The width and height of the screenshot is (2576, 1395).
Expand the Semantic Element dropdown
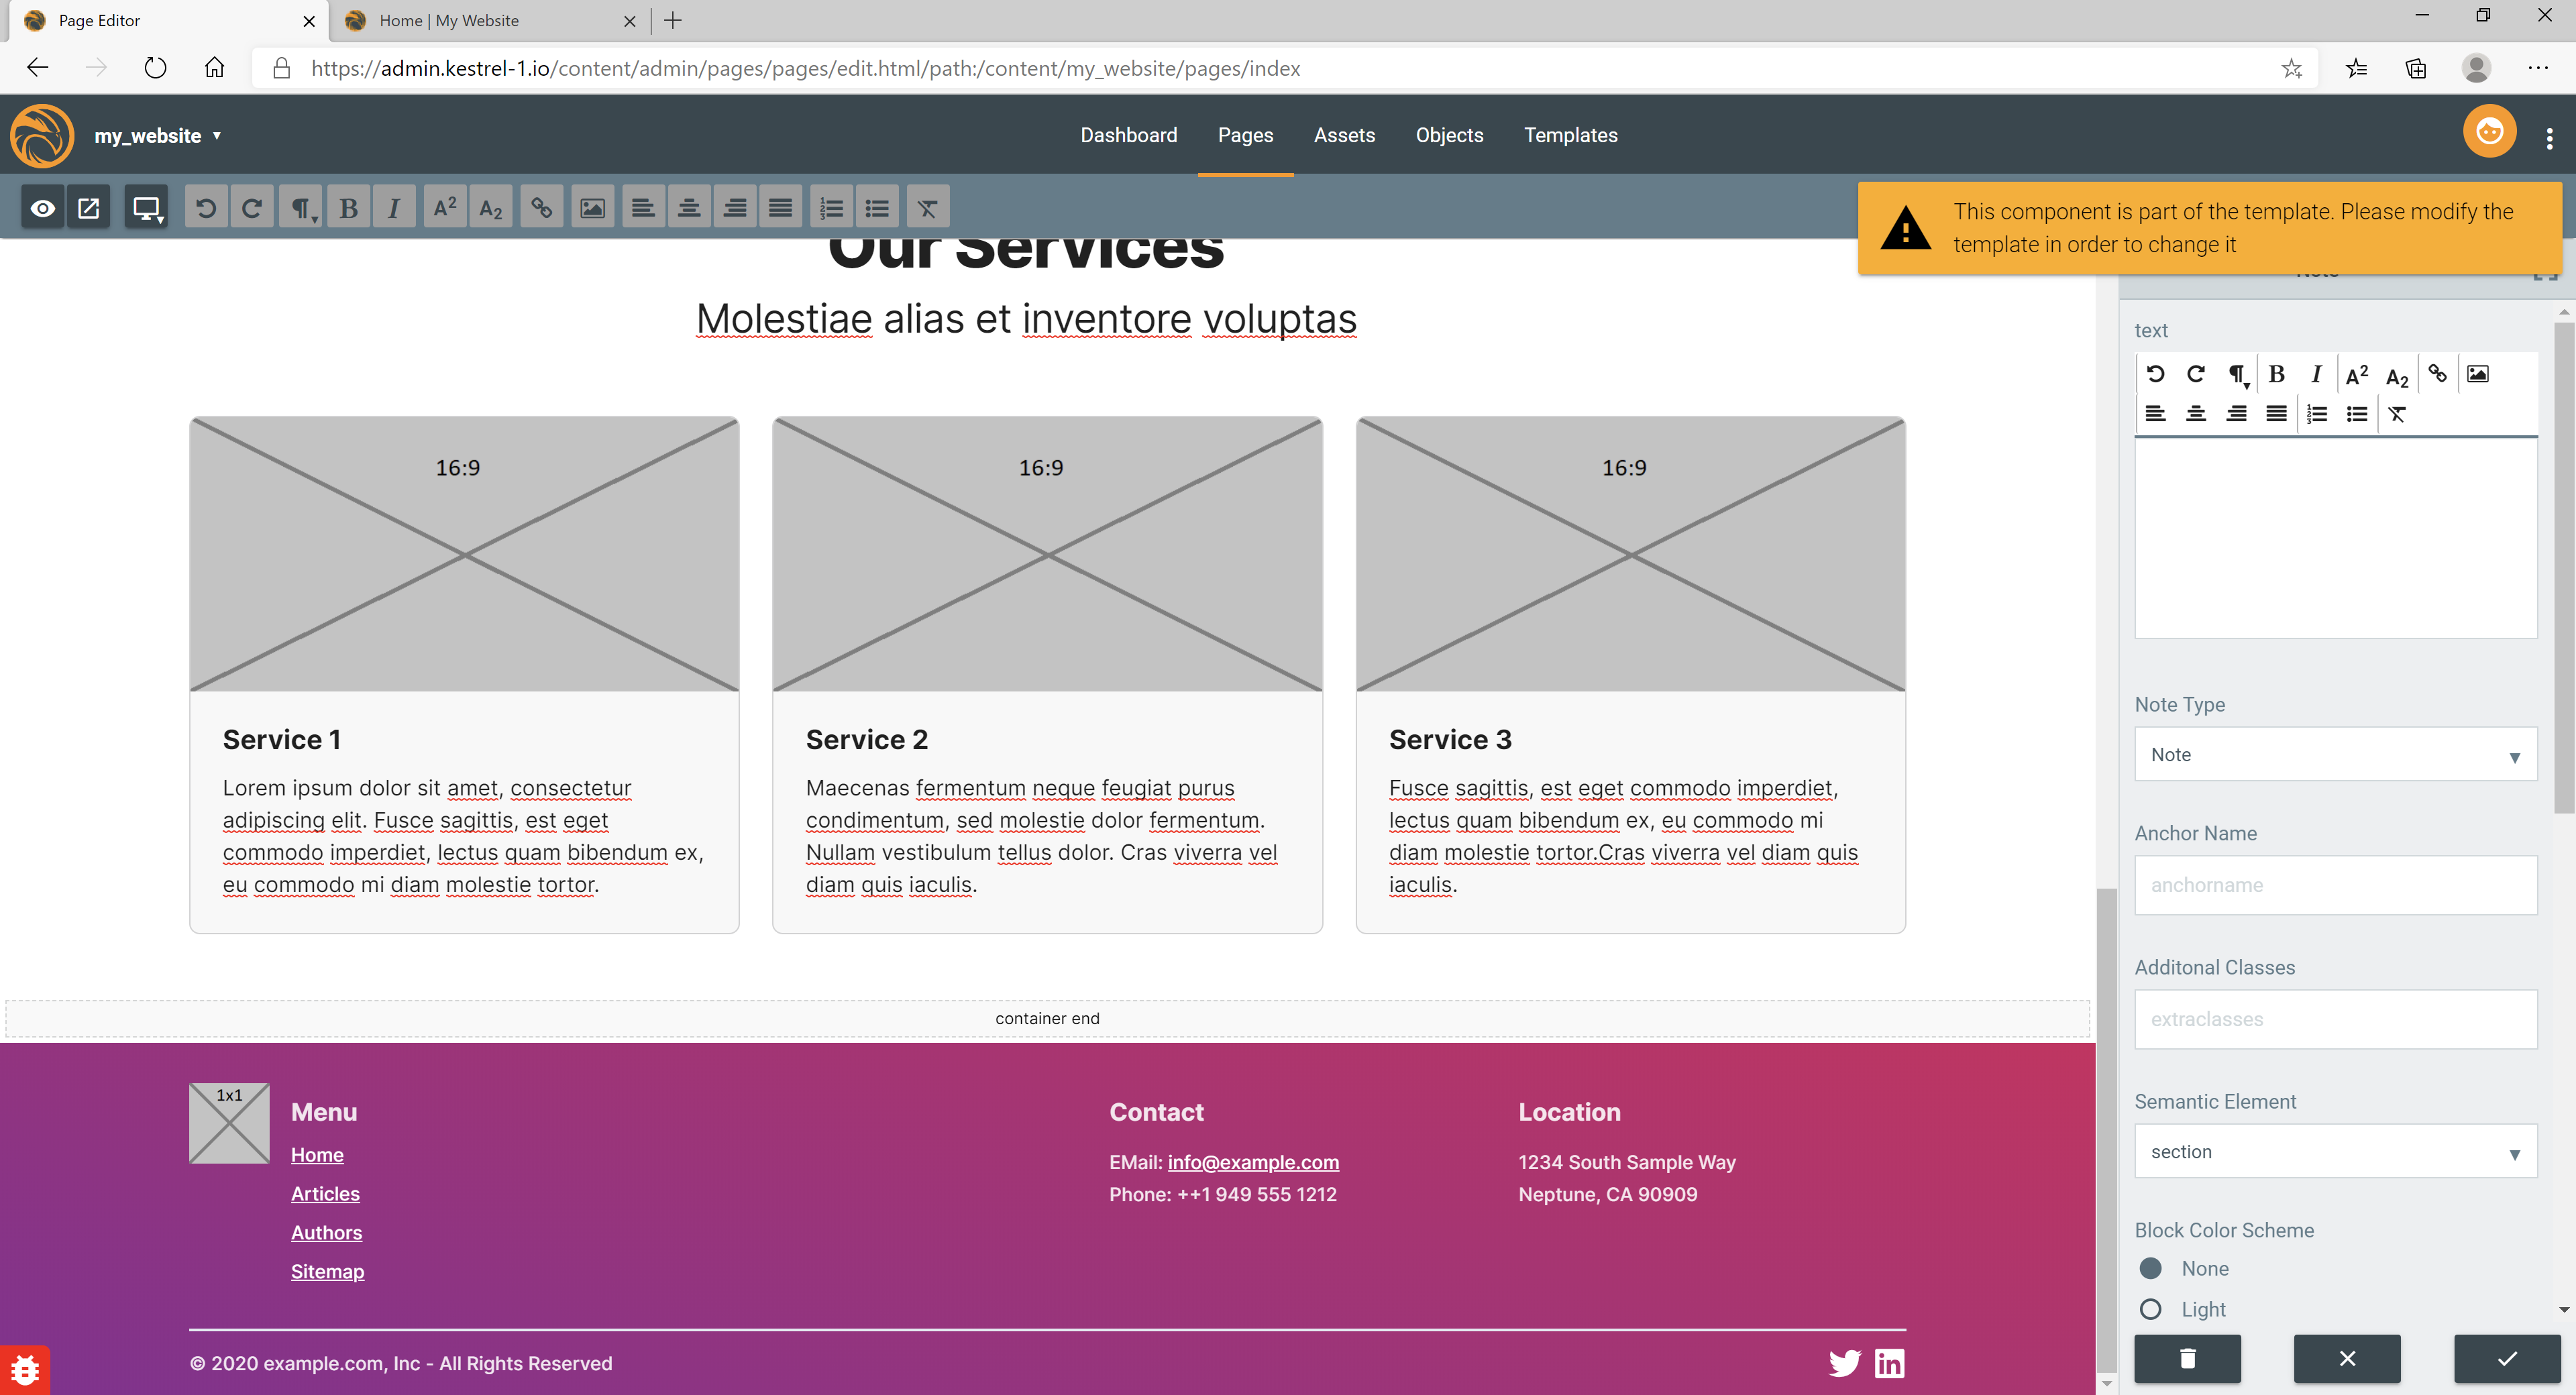pyautogui.click(x=2335, y=1152)
